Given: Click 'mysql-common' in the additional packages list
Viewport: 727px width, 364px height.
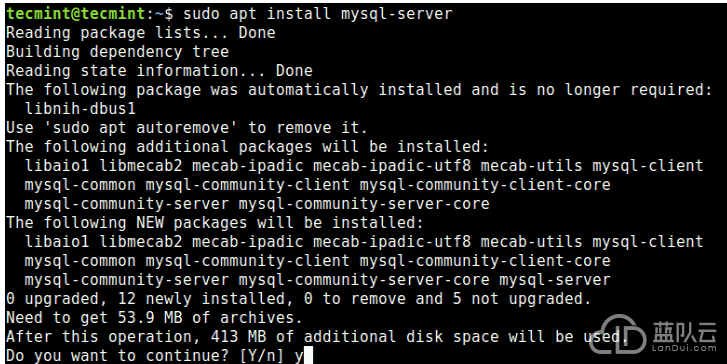Looking at the screenshot, I should [80, 185].
